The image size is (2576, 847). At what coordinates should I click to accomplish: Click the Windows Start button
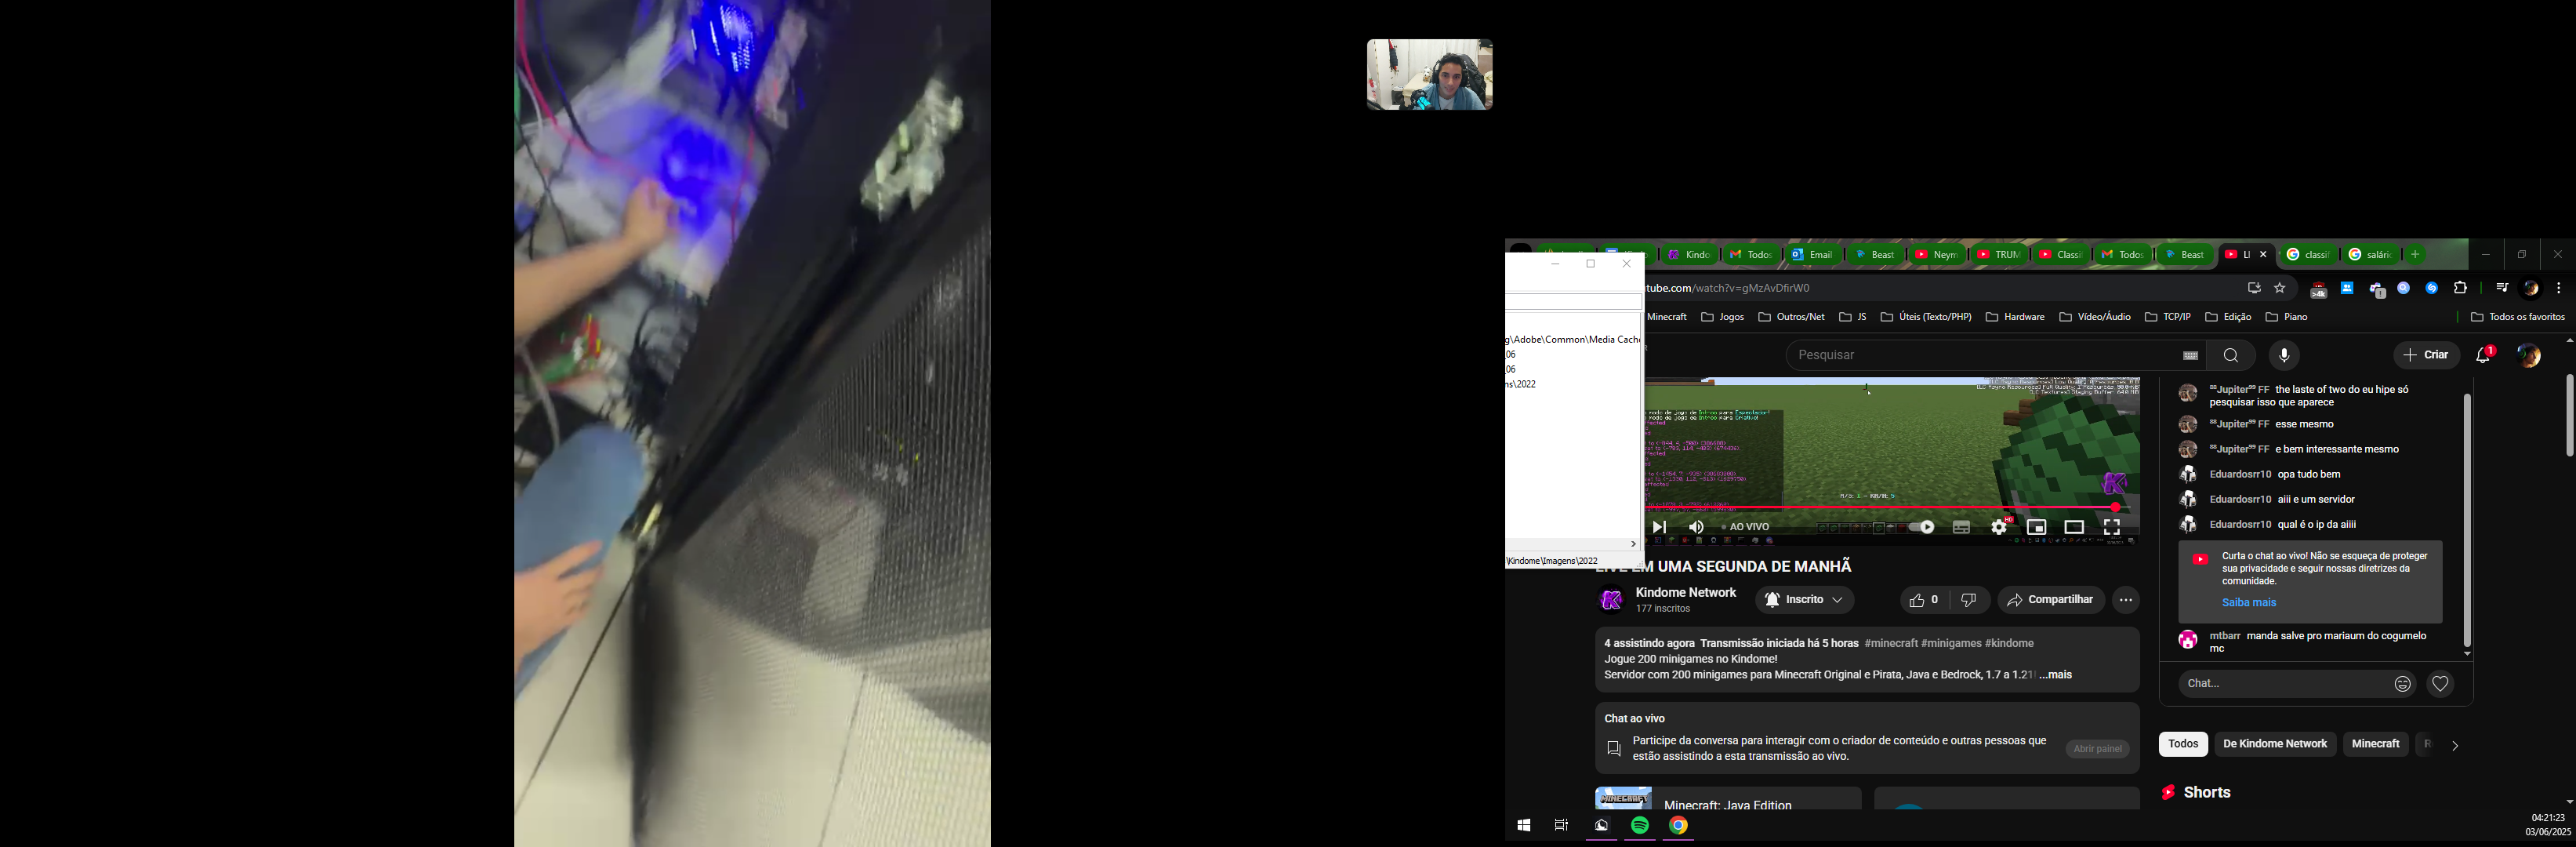pos(1523,826)
